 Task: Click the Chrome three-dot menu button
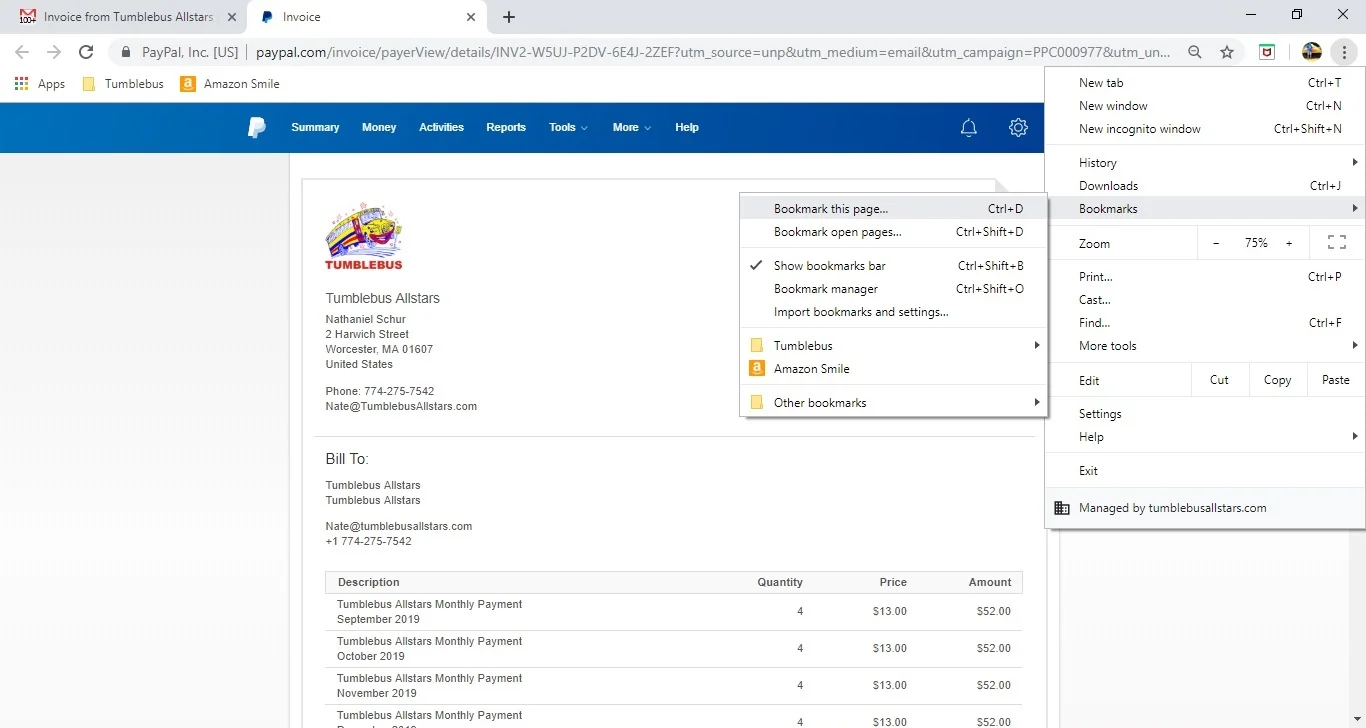1345,52
